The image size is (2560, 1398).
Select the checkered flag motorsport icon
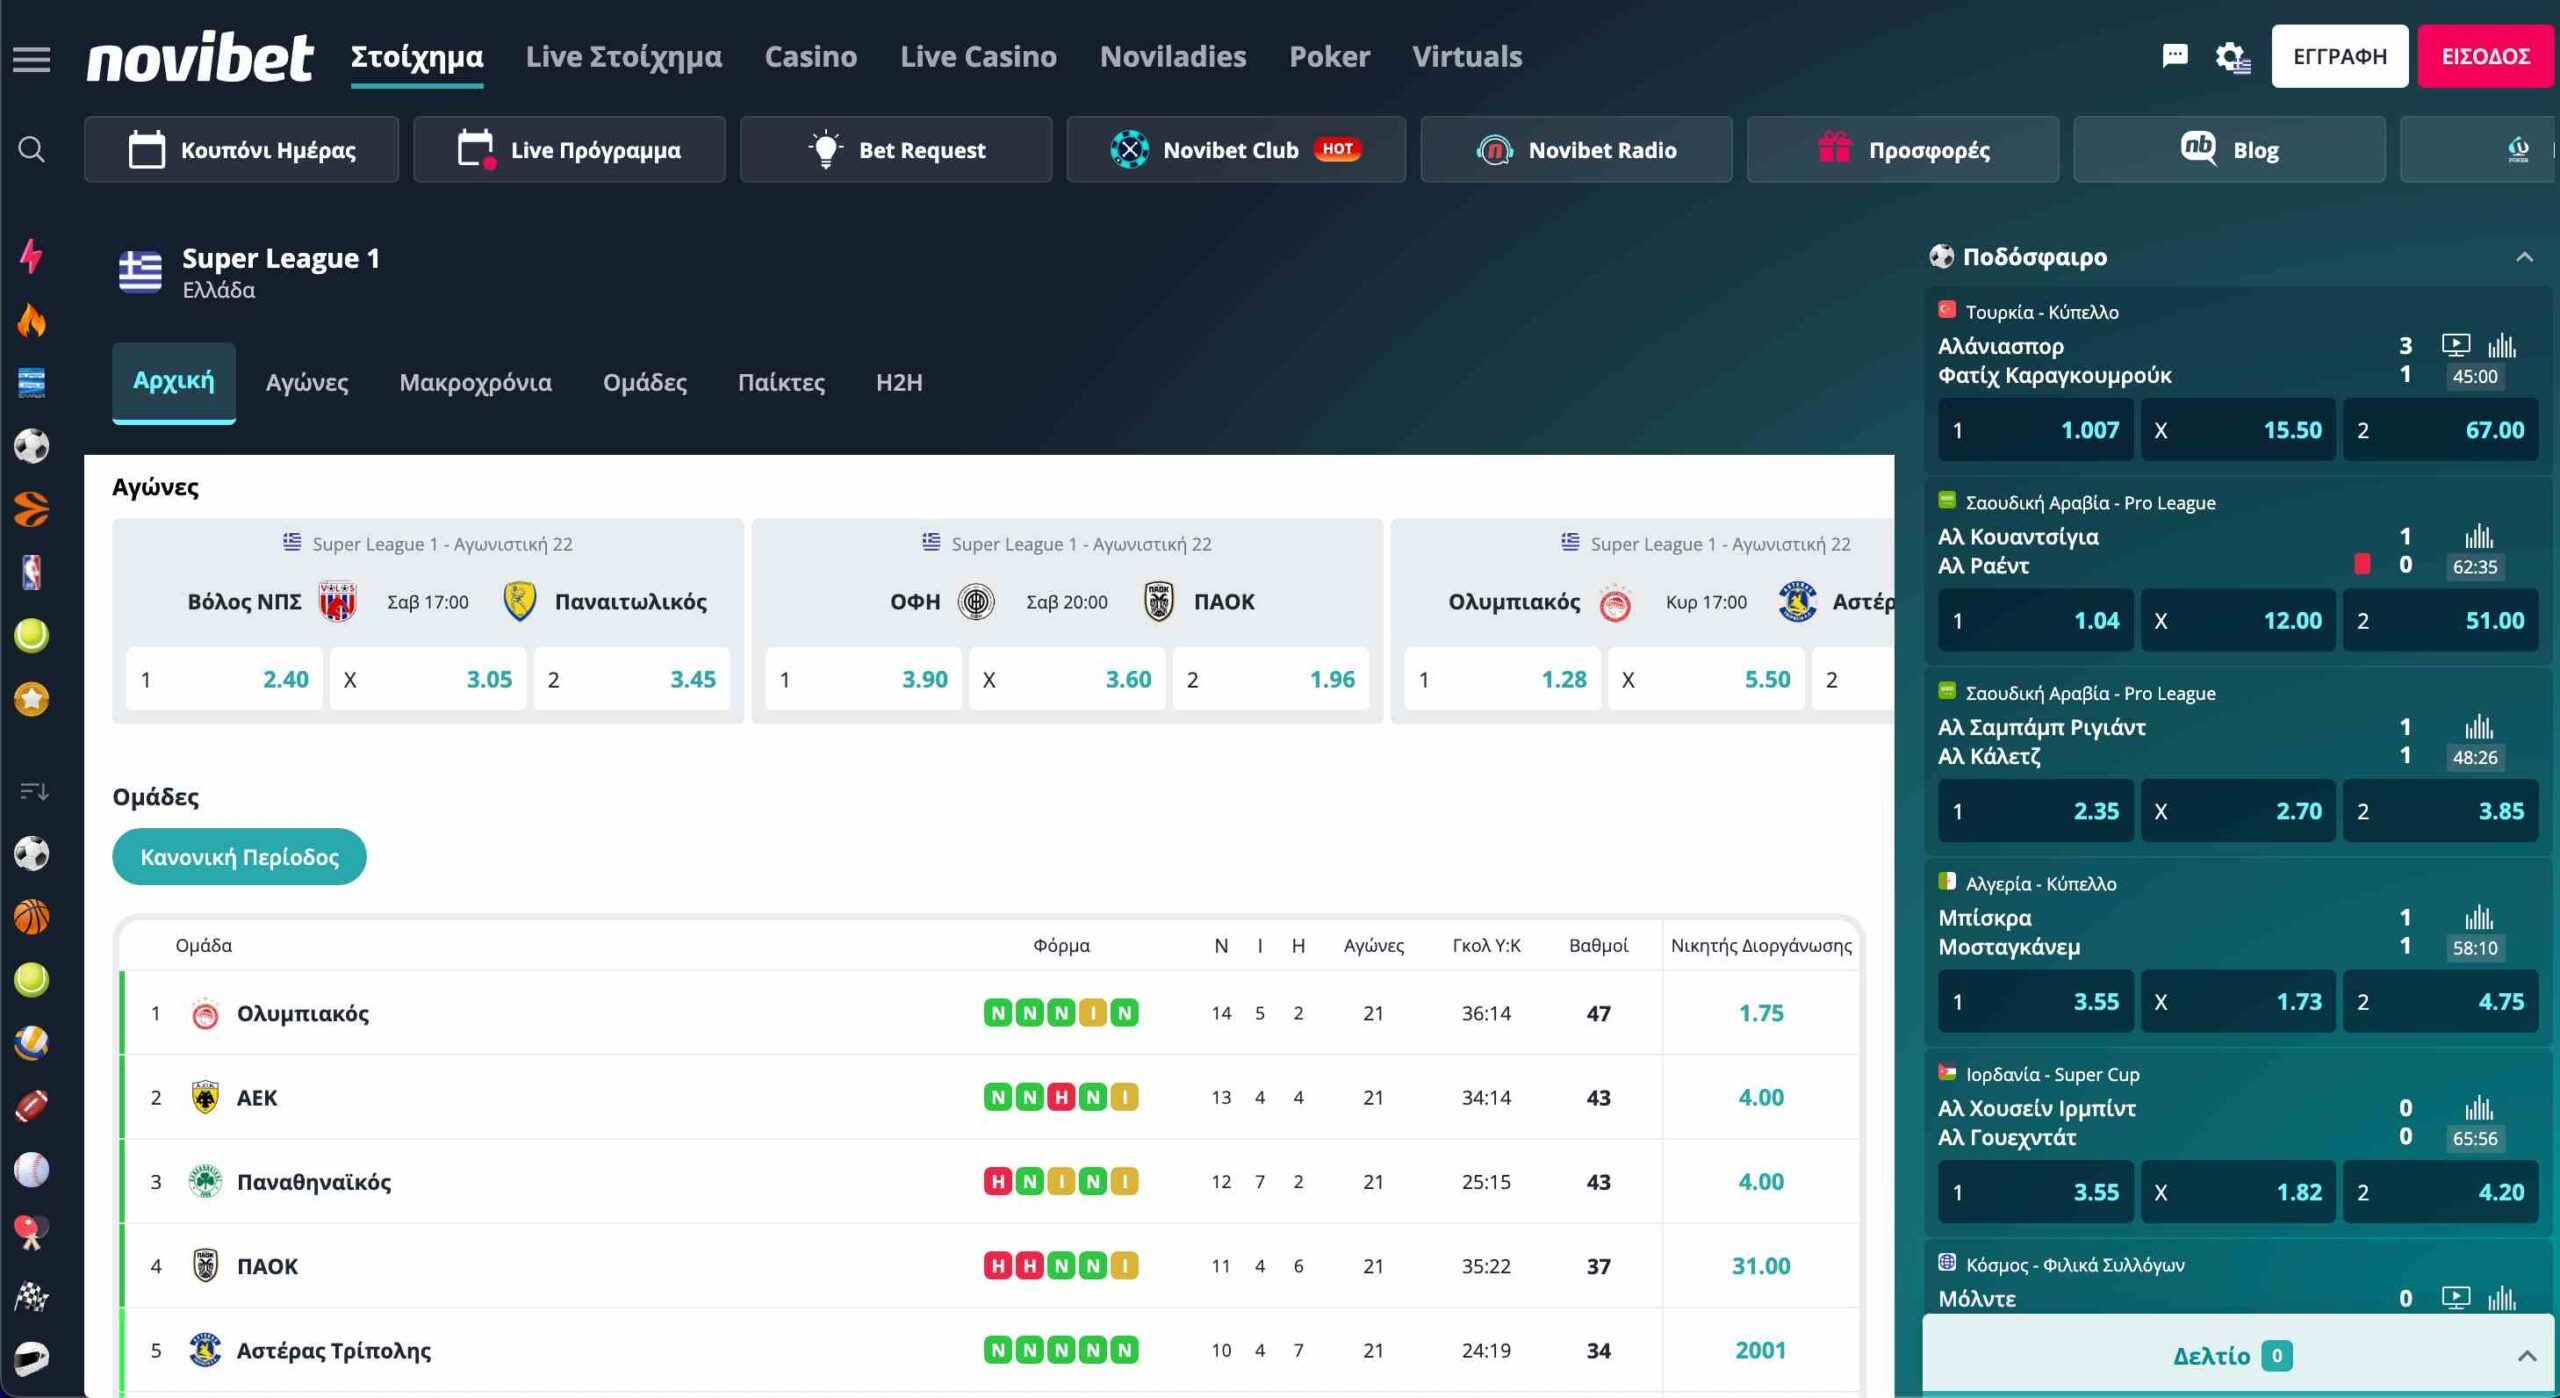coord(31,1296)
